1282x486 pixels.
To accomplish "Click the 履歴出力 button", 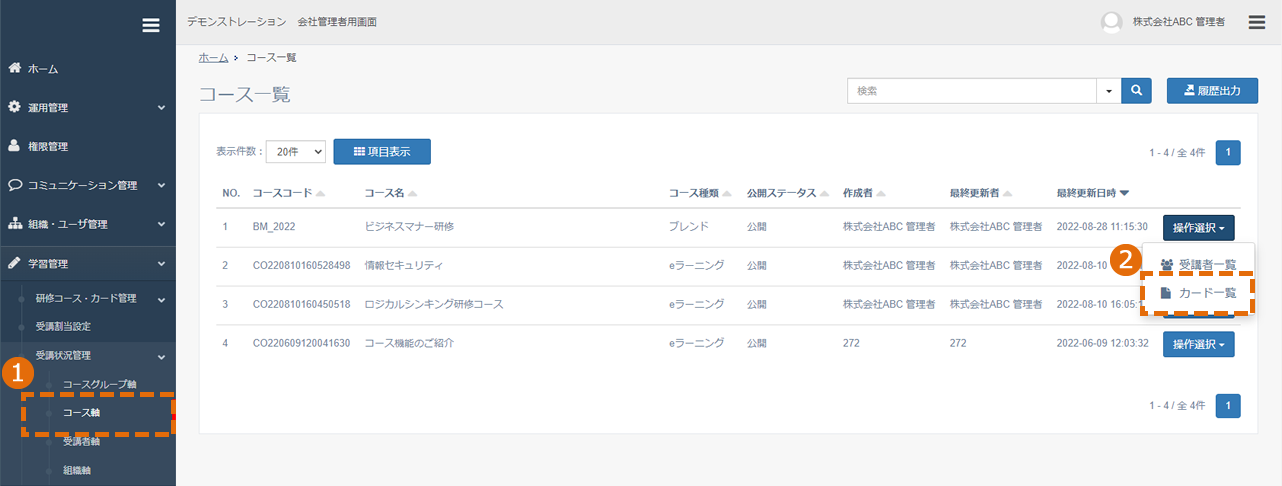I will pos(1212,90).
